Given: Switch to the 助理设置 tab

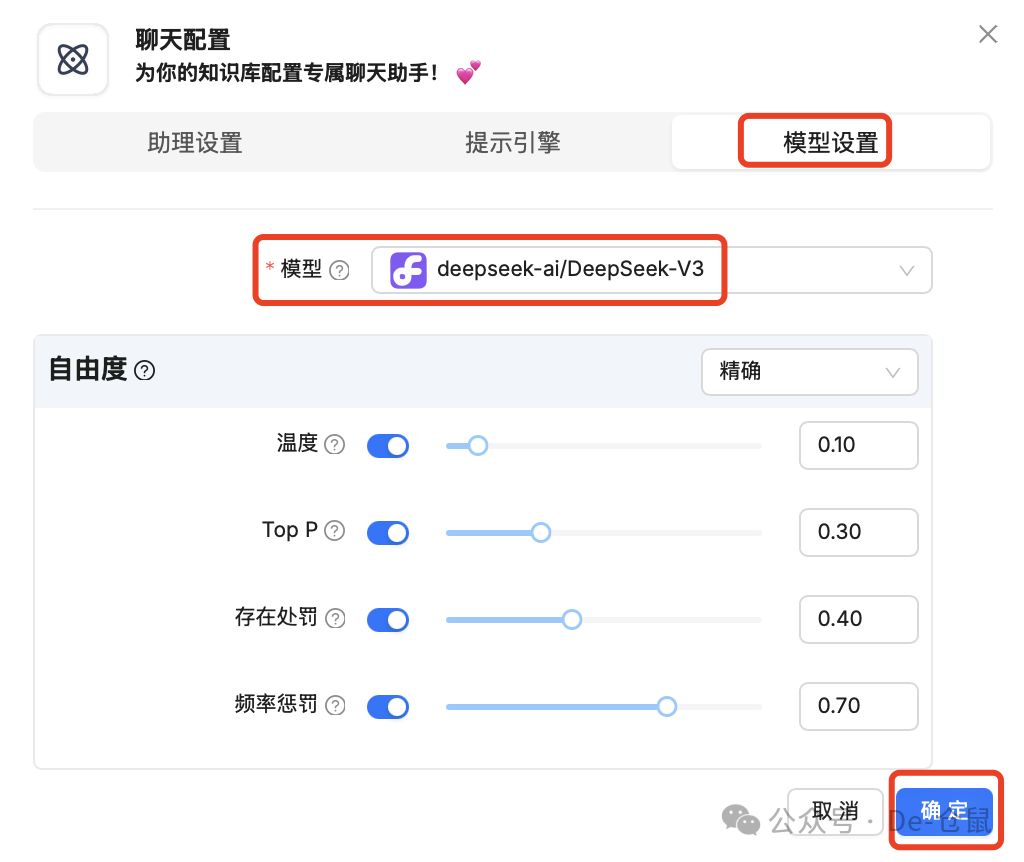Looking at the screenshot, I should (195, 142).
